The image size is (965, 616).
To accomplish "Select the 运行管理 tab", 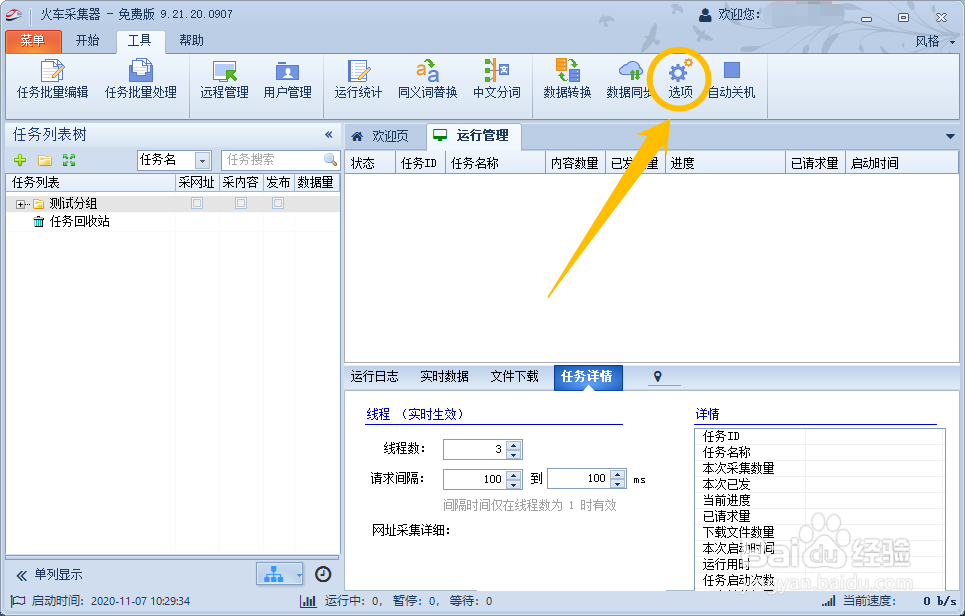I will 474,136.
